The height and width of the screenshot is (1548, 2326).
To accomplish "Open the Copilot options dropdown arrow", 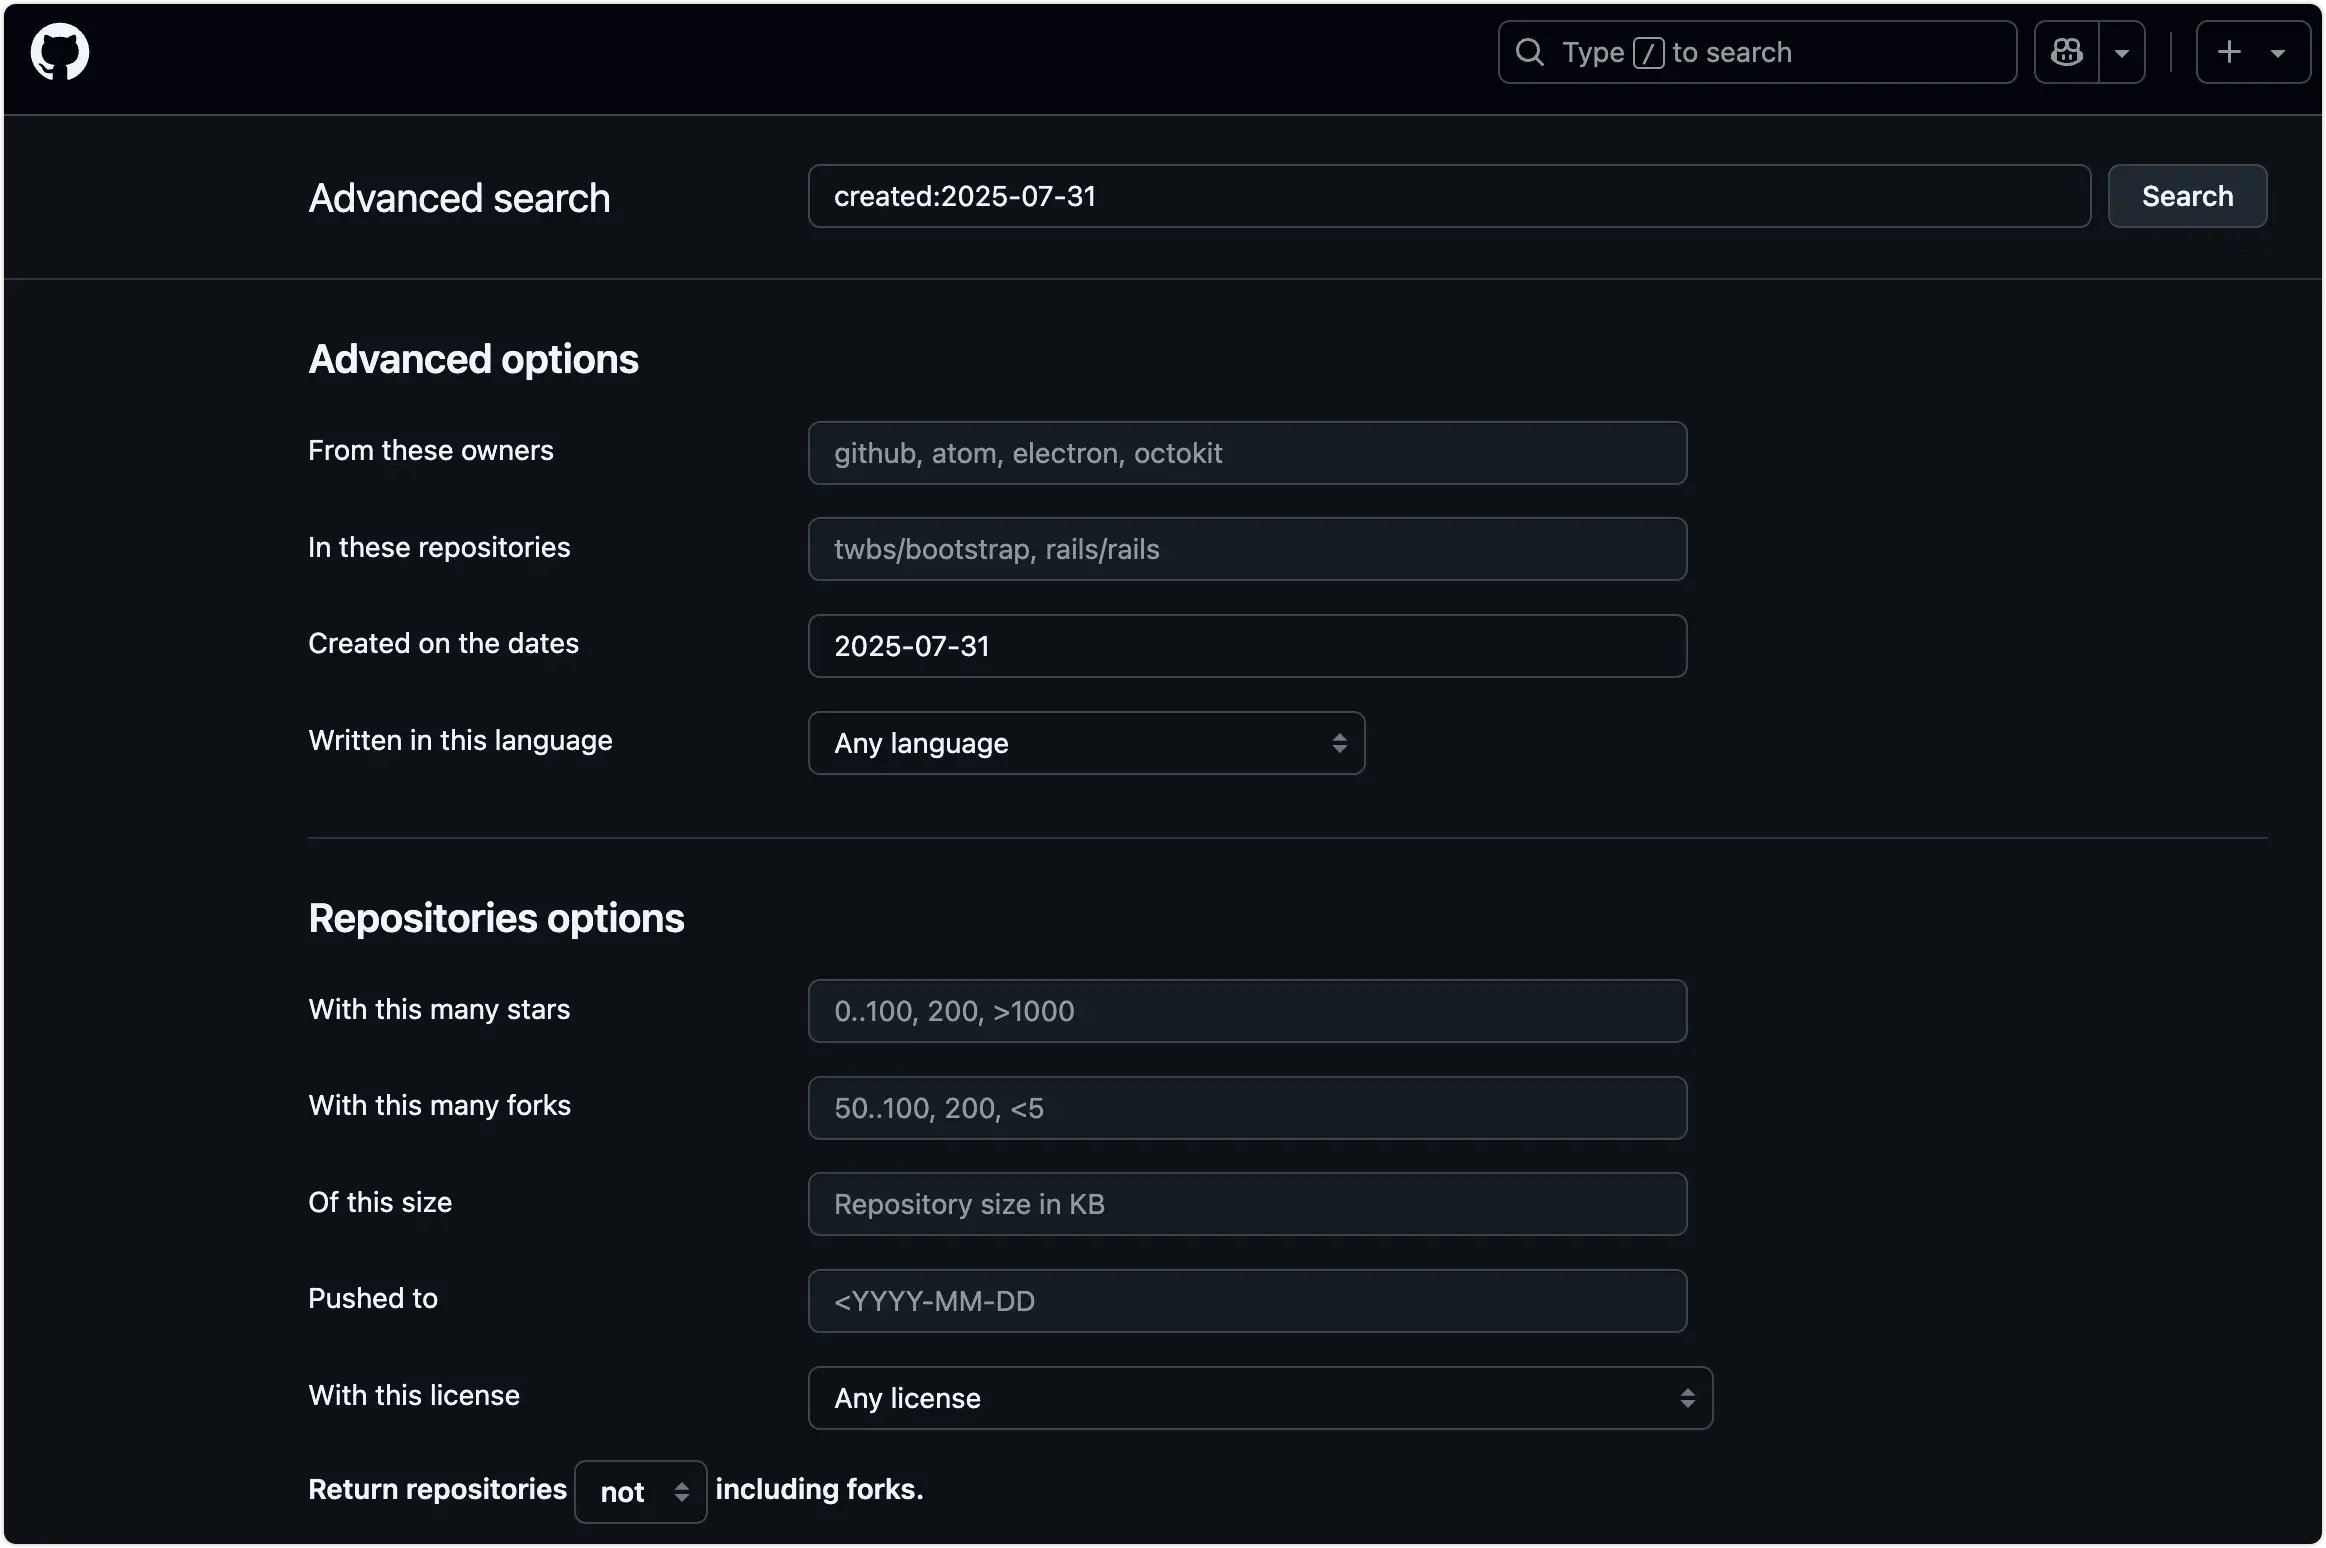I will (2122, 52).
